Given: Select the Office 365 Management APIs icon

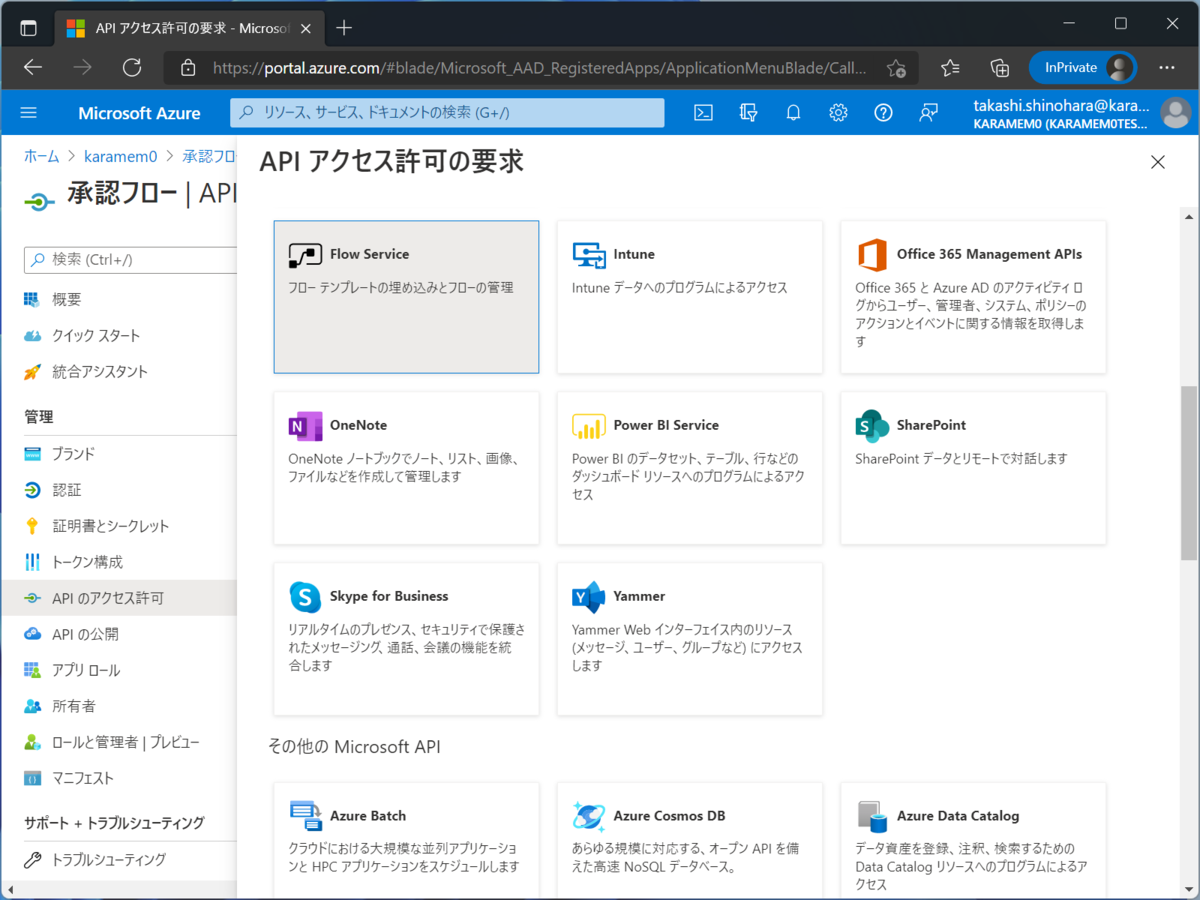Looking at the screenshot, I should coord(872,255).
